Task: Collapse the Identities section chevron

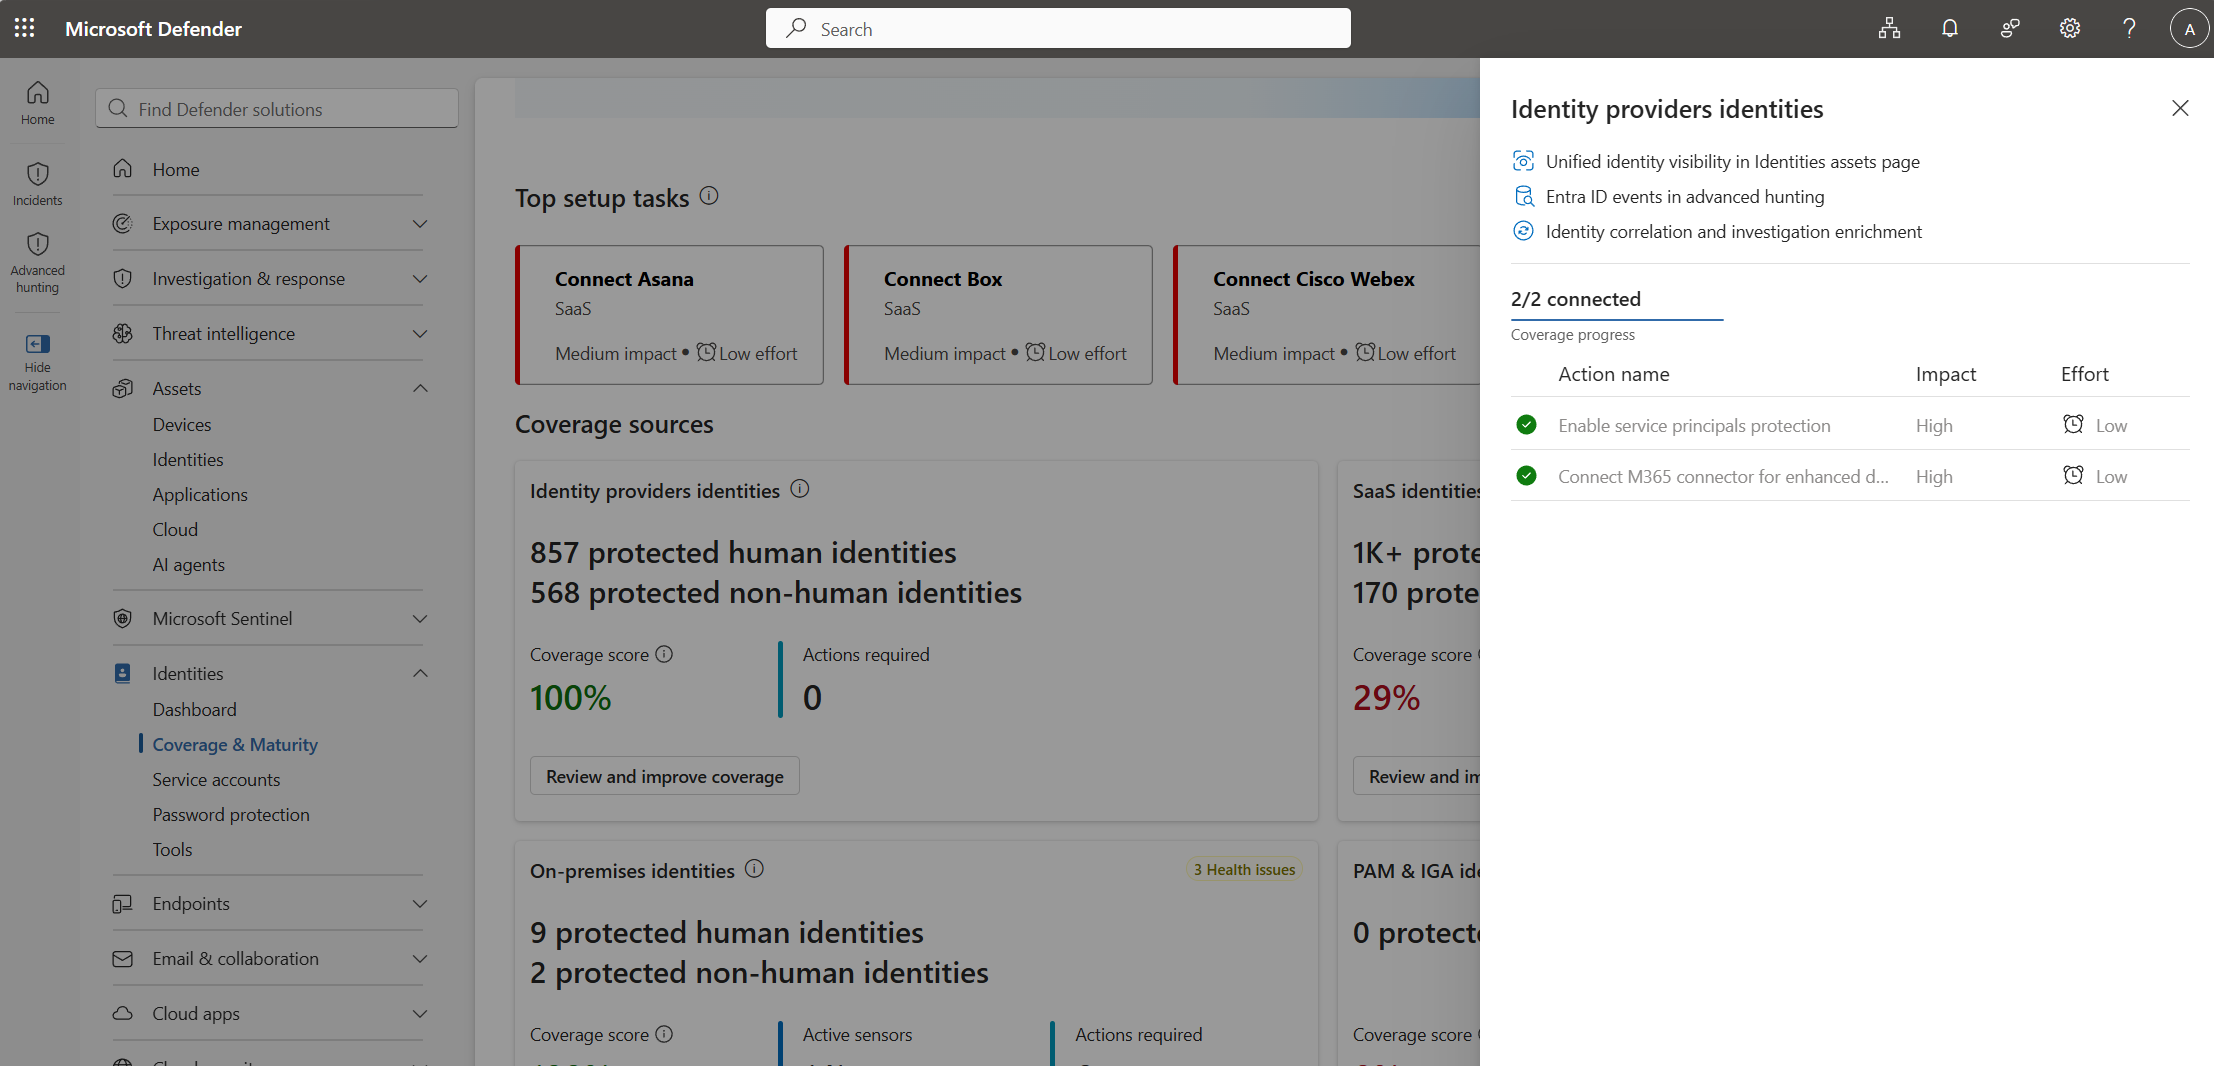Action: (420, 673)
